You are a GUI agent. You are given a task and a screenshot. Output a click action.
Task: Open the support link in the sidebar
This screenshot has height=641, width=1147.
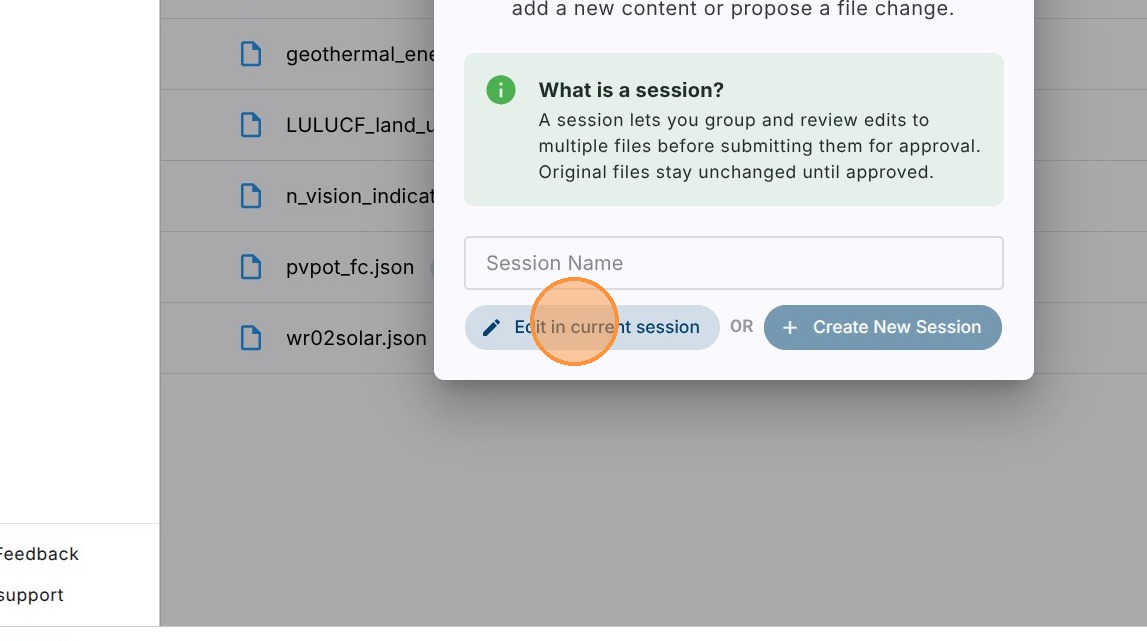32,595
